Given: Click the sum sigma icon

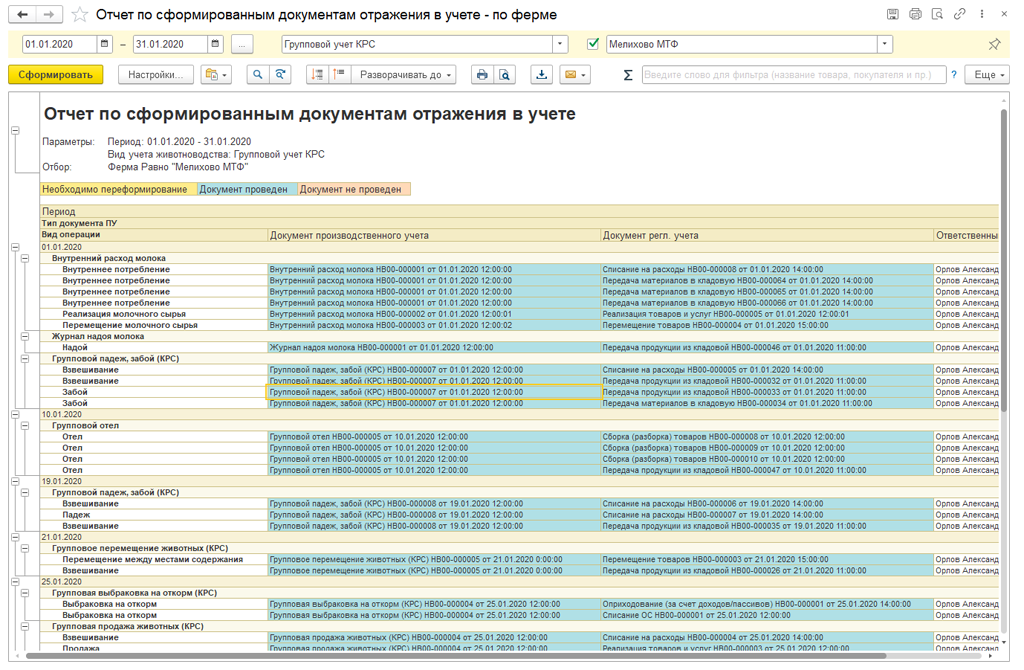Looking at the screenshot, I should [628, 75].
